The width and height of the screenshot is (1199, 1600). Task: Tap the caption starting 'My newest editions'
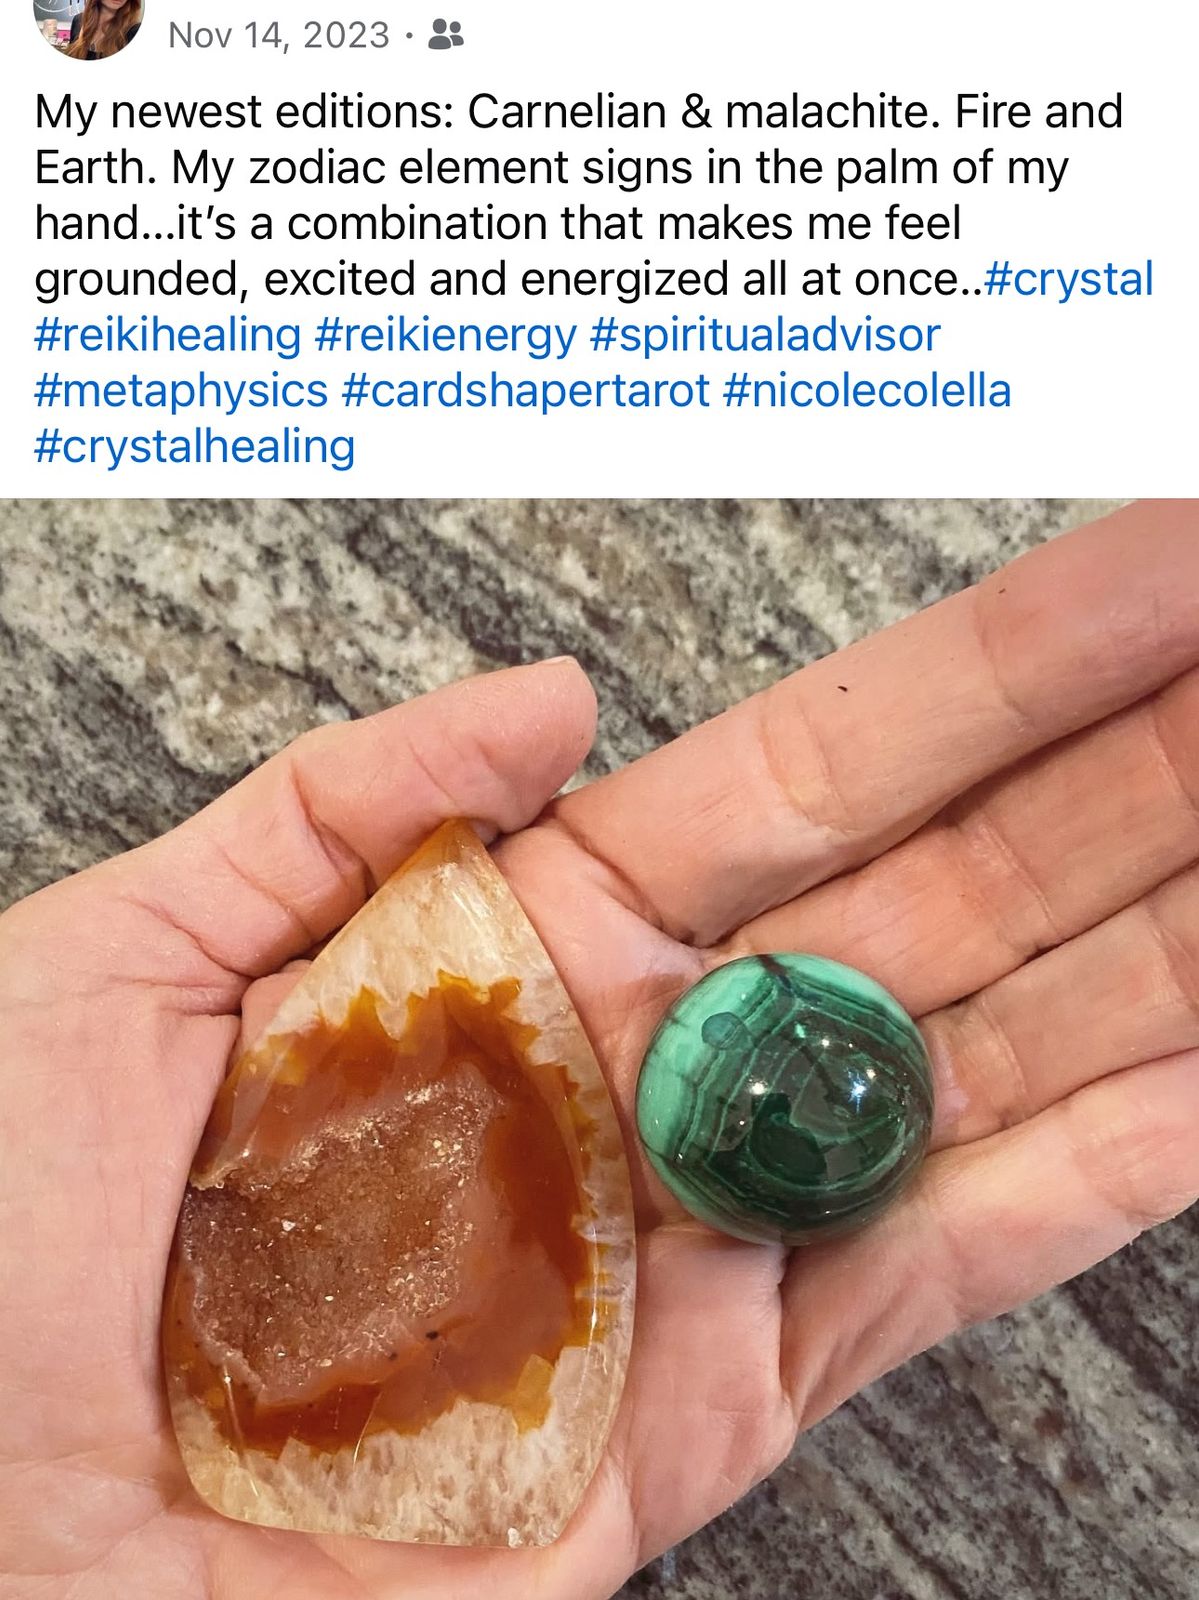(x=594, y=278)
